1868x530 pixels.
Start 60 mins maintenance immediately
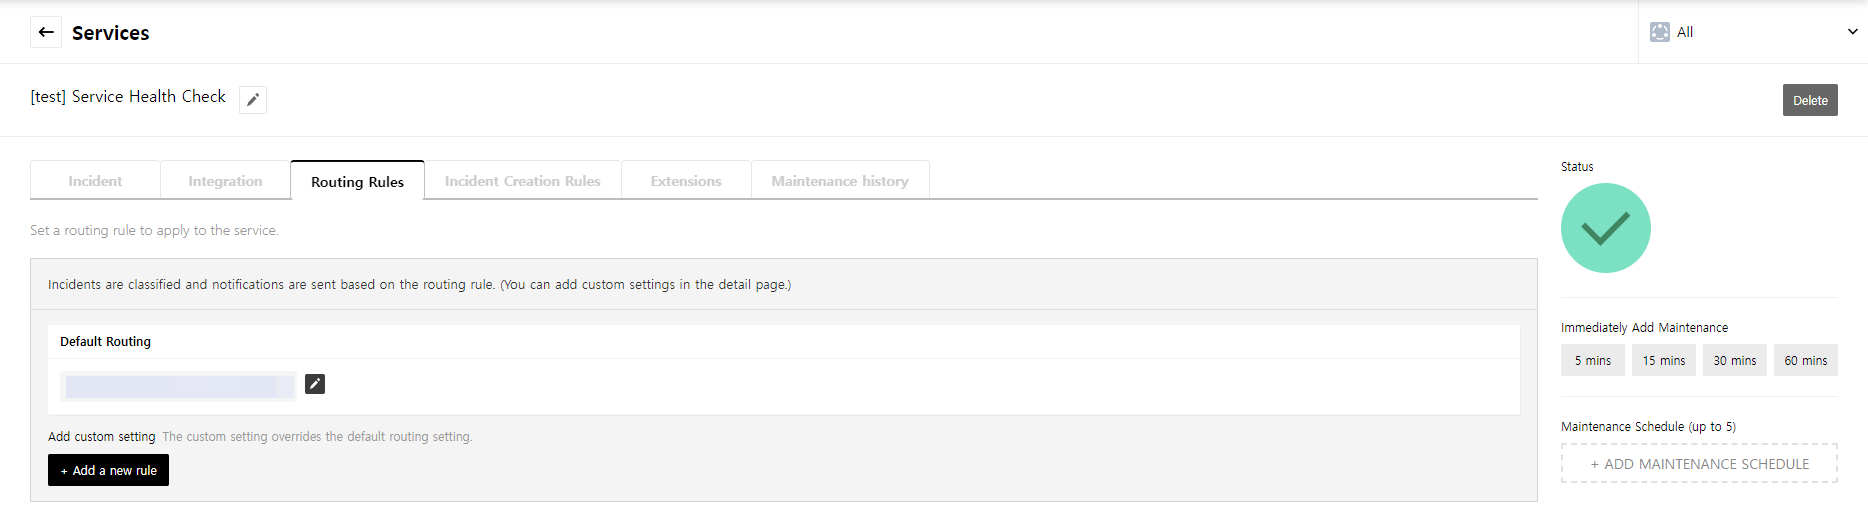tap(1805, 360)
